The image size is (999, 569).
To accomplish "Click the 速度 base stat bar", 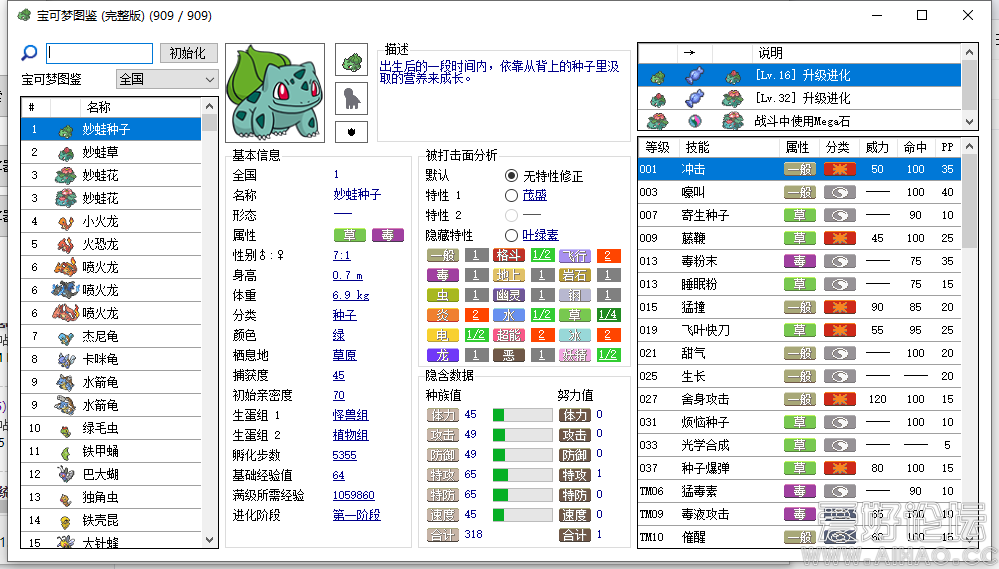I will [x=522, y=515].
